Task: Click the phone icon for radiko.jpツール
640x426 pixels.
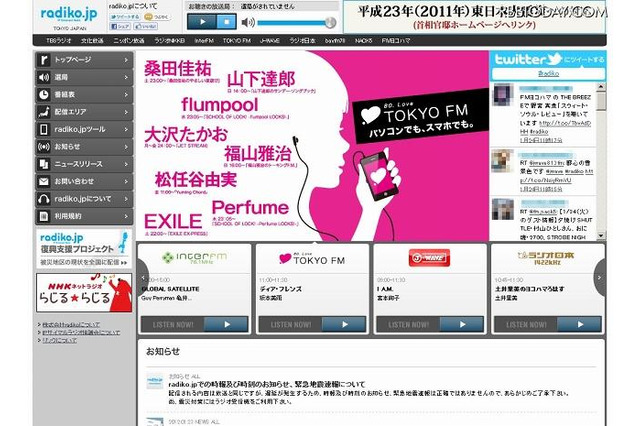Action: point(44,129)
